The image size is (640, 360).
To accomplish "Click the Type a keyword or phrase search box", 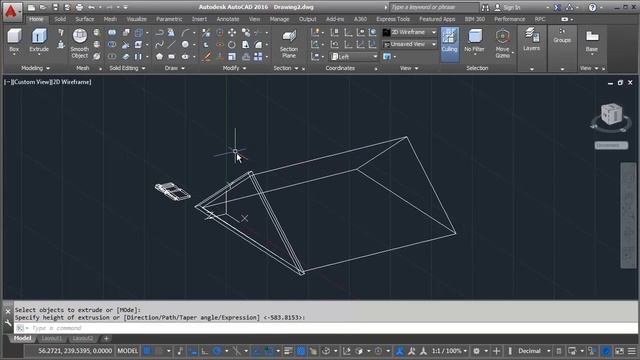I will 434,7.
